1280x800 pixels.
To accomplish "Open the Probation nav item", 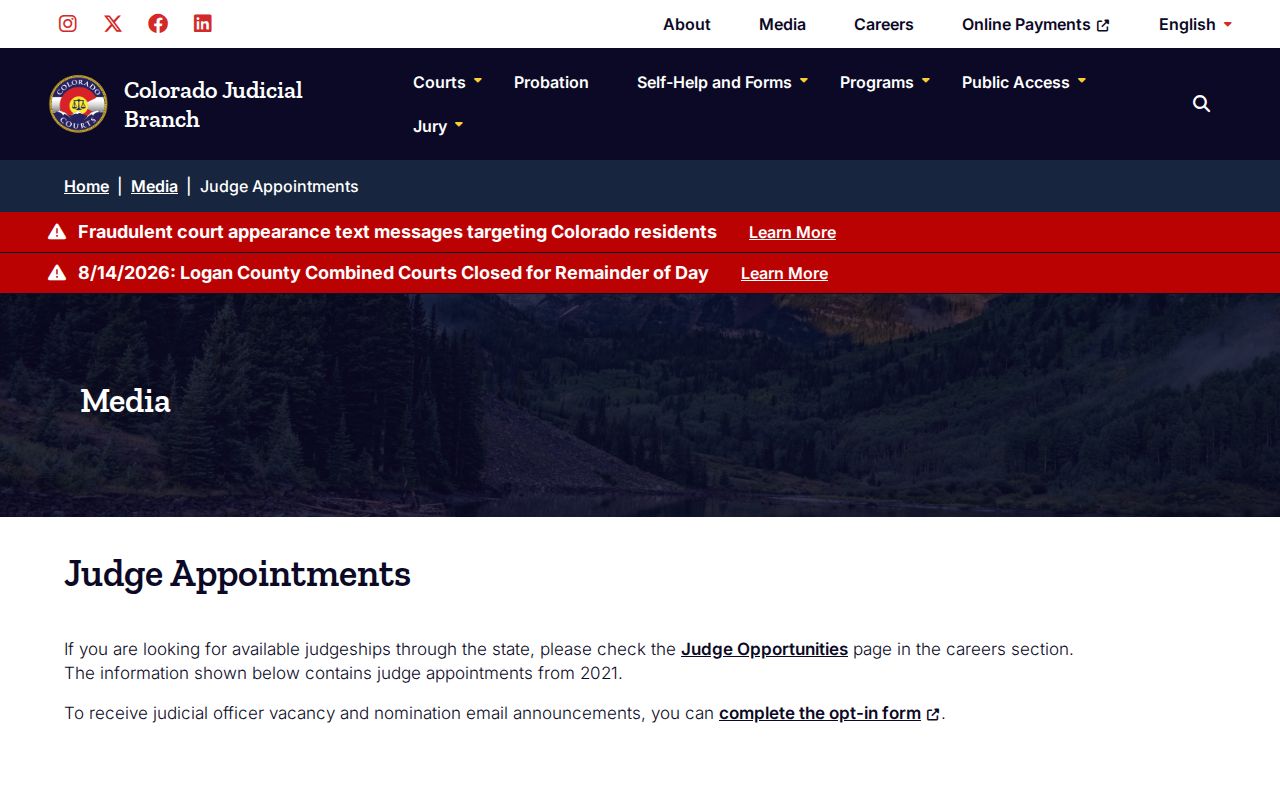I will [x=551, y=82].
